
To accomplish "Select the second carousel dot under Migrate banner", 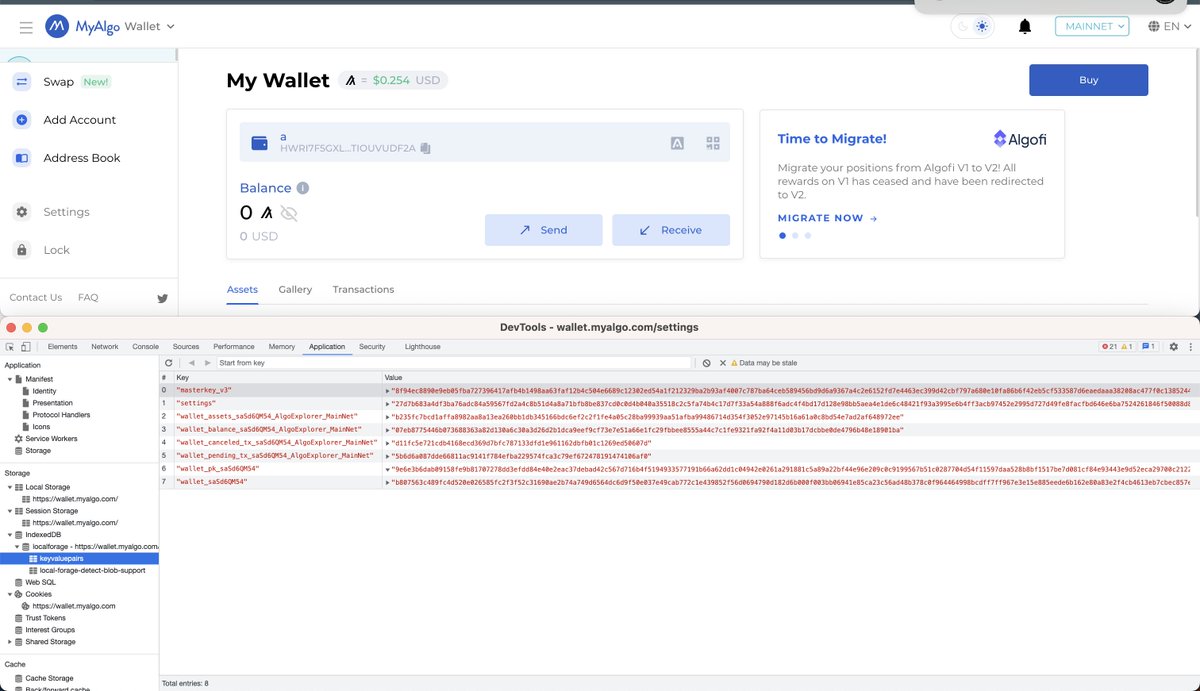I will [x=794, y=235].
